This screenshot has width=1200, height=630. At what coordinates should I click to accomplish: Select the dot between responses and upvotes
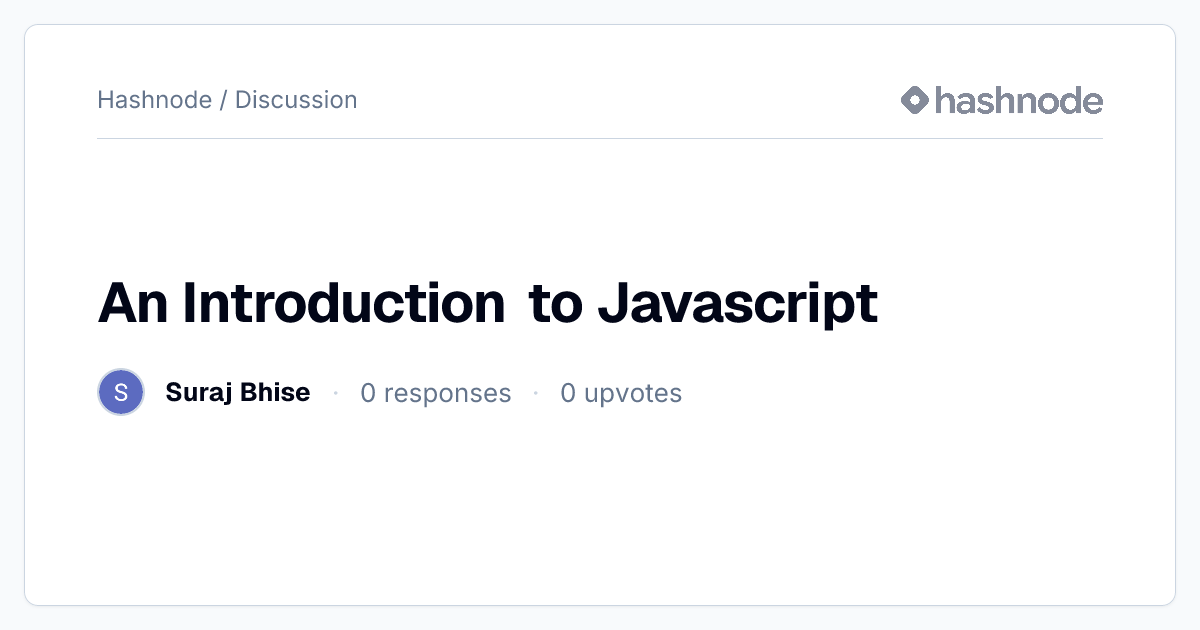tap(536, 393)
